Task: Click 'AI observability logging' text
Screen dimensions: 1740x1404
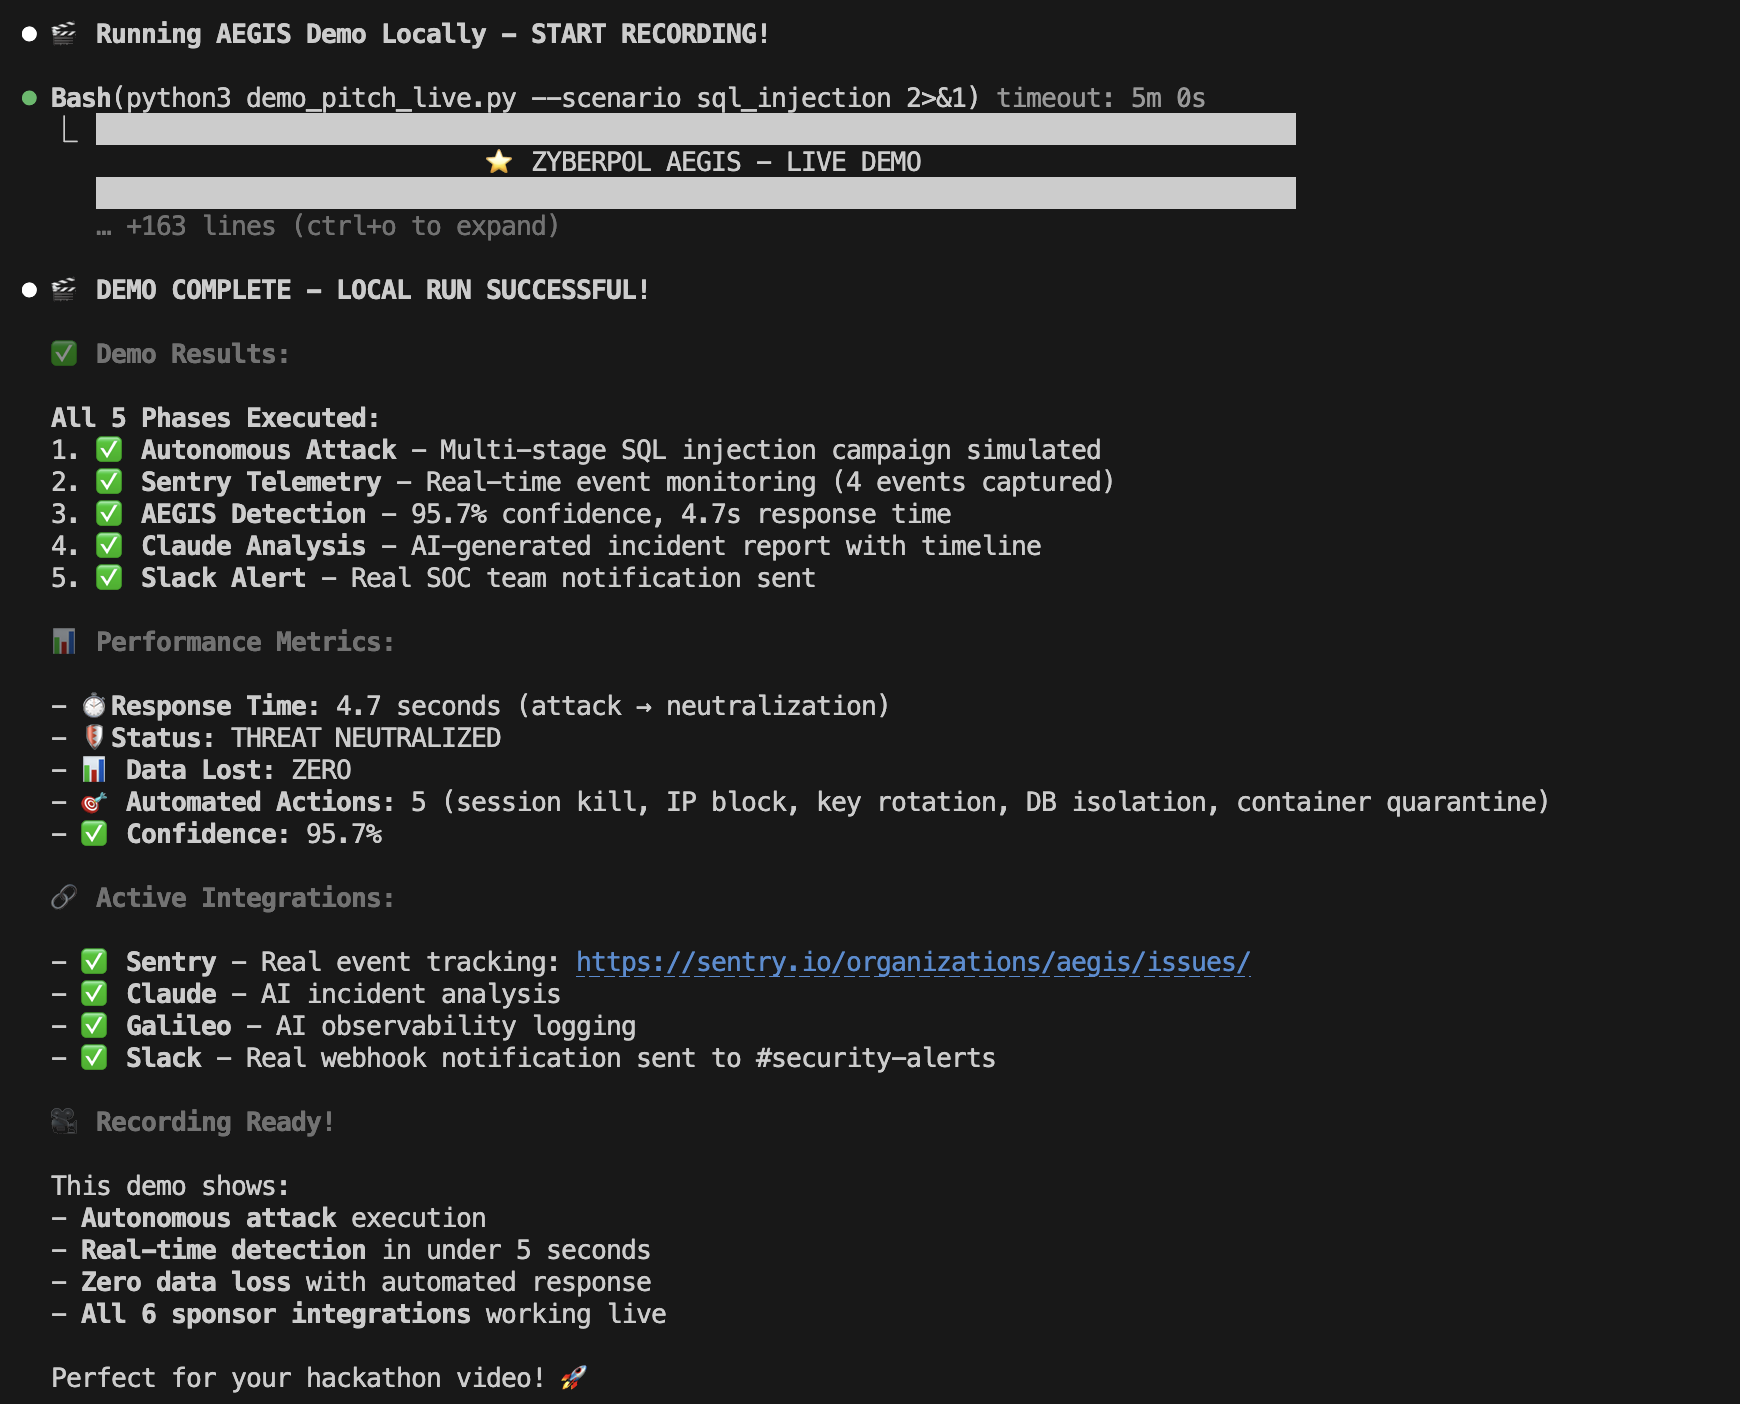Action: pos(456,1026)
